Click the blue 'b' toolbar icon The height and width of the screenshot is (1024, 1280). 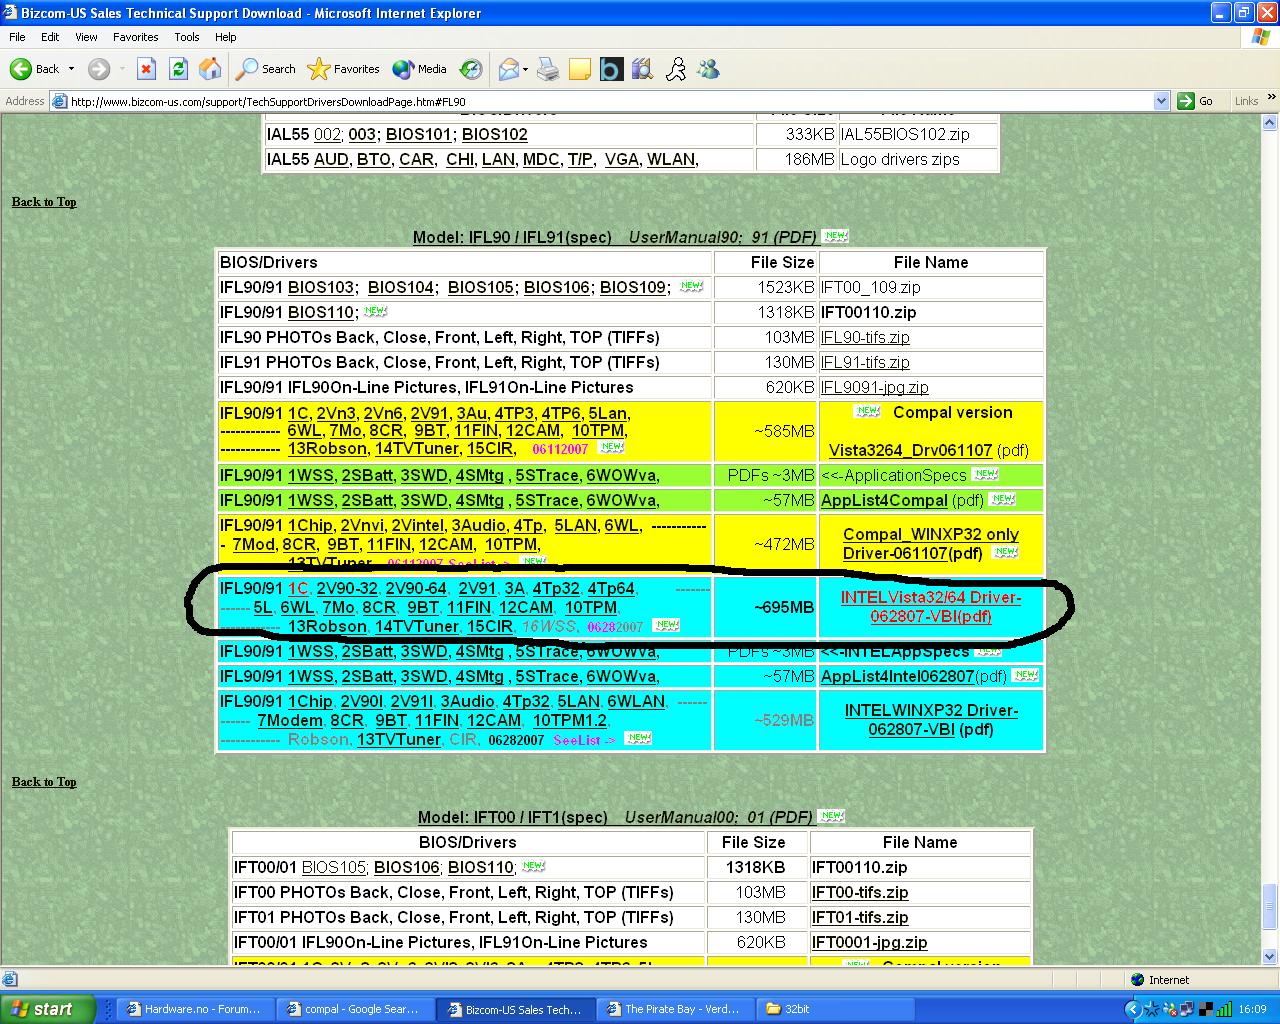click(x=611, y=69)
